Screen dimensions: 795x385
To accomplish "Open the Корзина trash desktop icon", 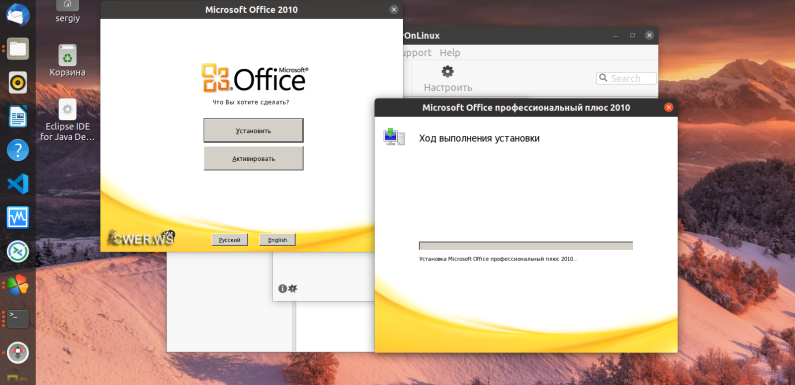I will click(x=67, y=60).
